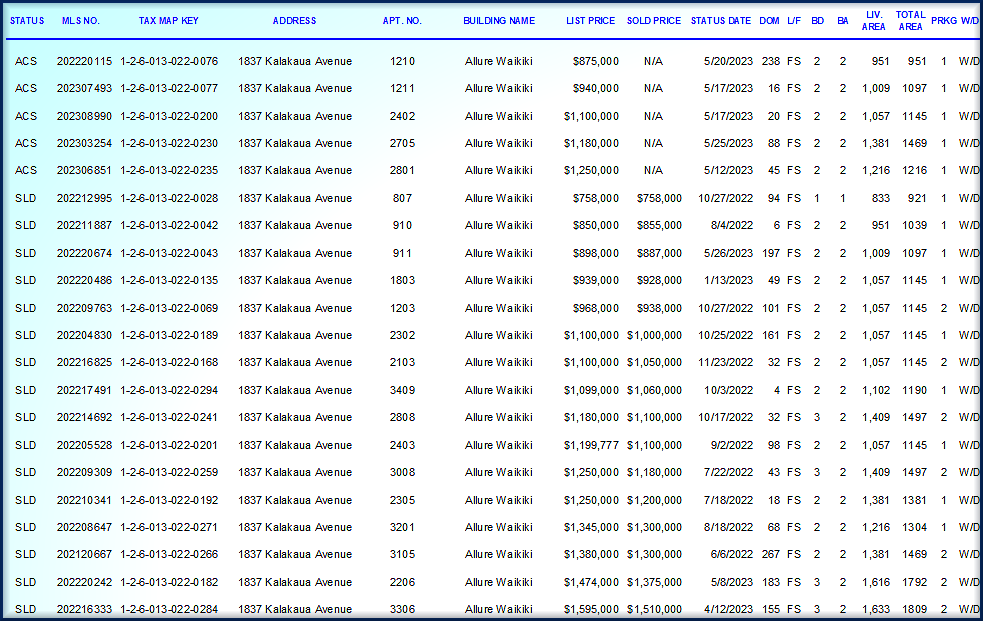Select MLS number 202214692

pyautogui.click(x=84, y=417)
